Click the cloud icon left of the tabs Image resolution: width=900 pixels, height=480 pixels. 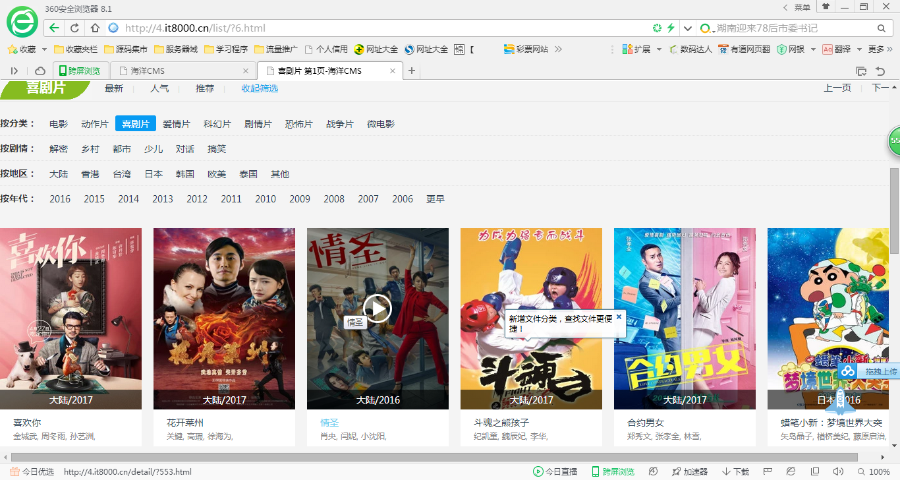pyautogui.click(x=40, y=71)
